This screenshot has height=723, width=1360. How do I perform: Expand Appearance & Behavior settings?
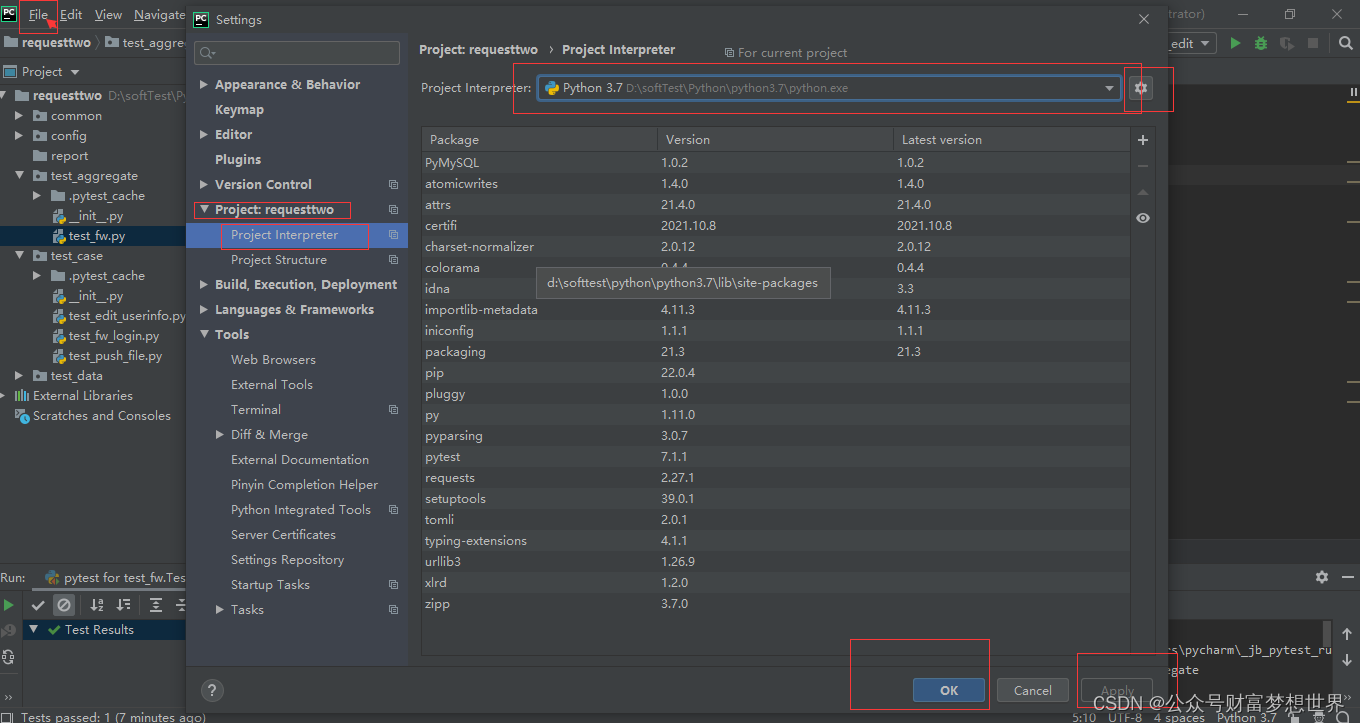click(204, 85)
